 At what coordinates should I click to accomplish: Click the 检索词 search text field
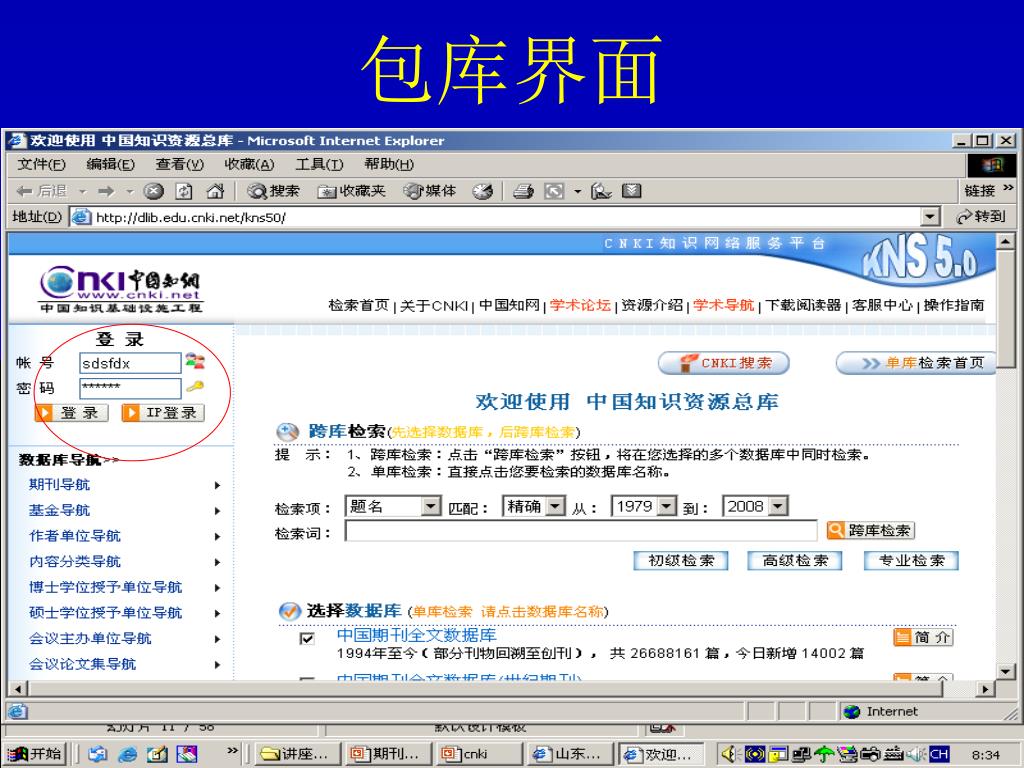tap(581, 531)
